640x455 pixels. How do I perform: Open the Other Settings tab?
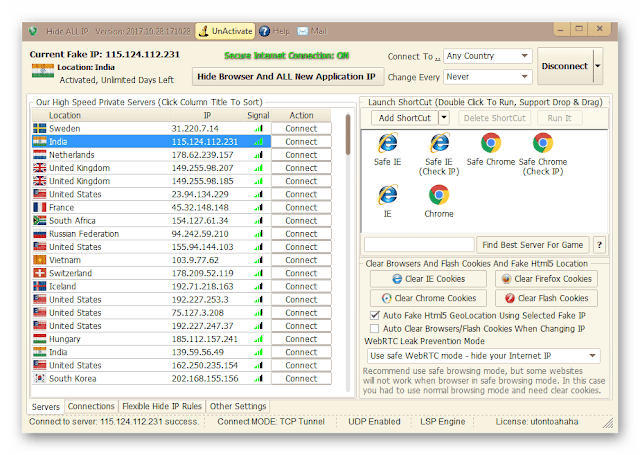pyautogui.click(x=238, y=406)
